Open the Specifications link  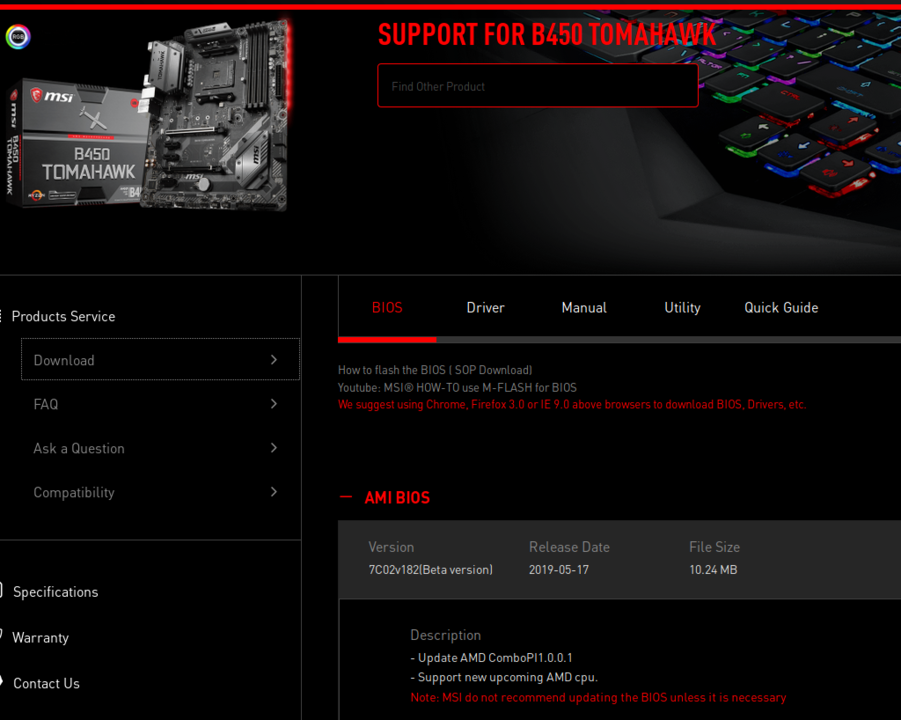coord(55,592)
